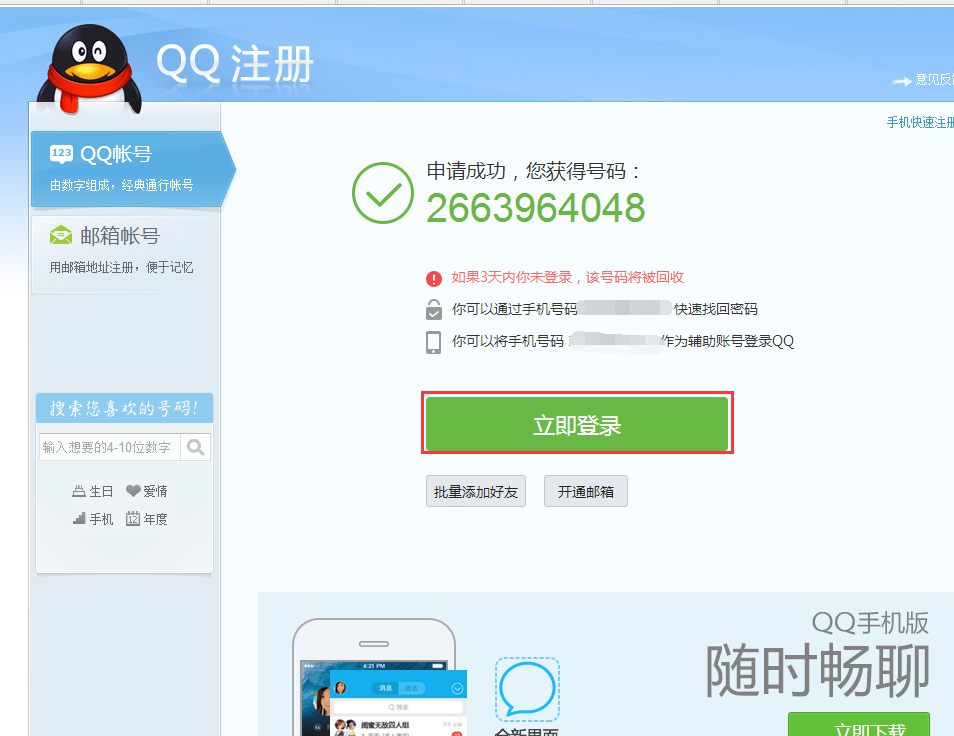Click the 搜索您喜欢的号码 banner
This screenshot has width=954, height=736.
[124, 408]
